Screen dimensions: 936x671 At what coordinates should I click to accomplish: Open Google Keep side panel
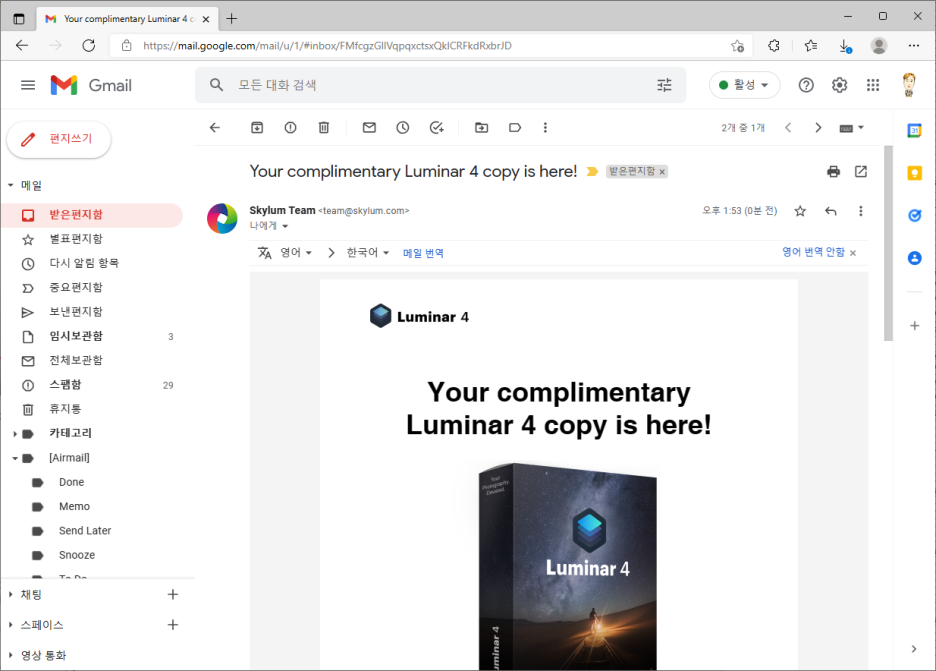pyautogui.click(x=914, y=173)
